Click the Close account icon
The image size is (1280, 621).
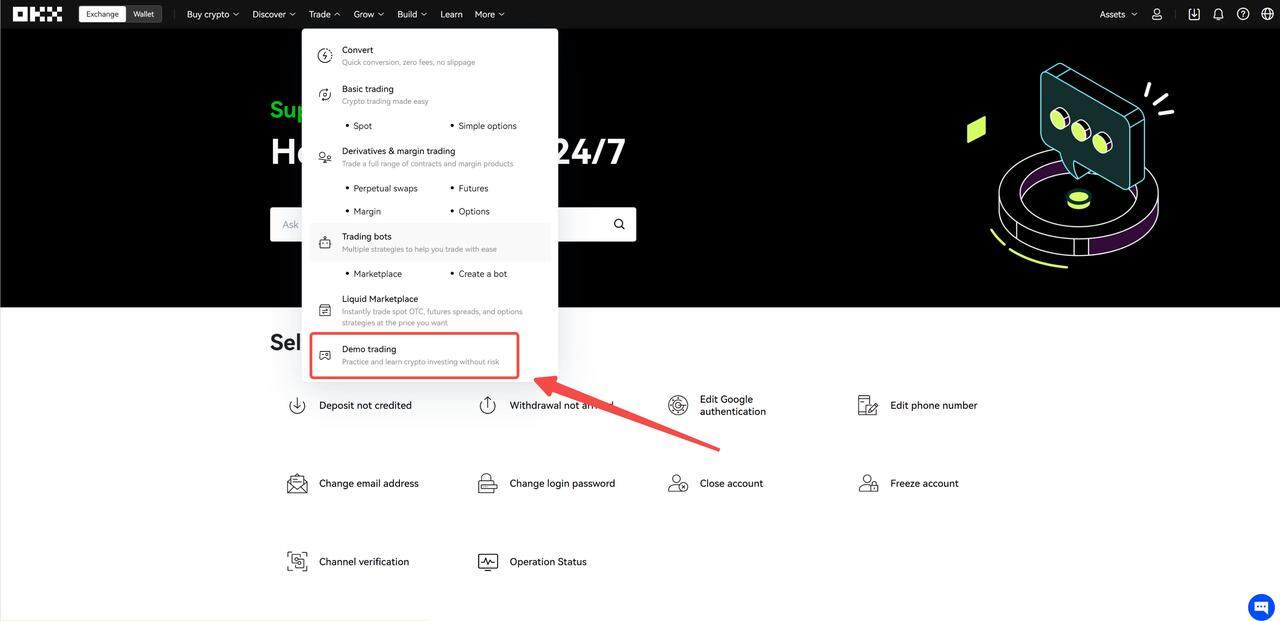click(678, 483)
